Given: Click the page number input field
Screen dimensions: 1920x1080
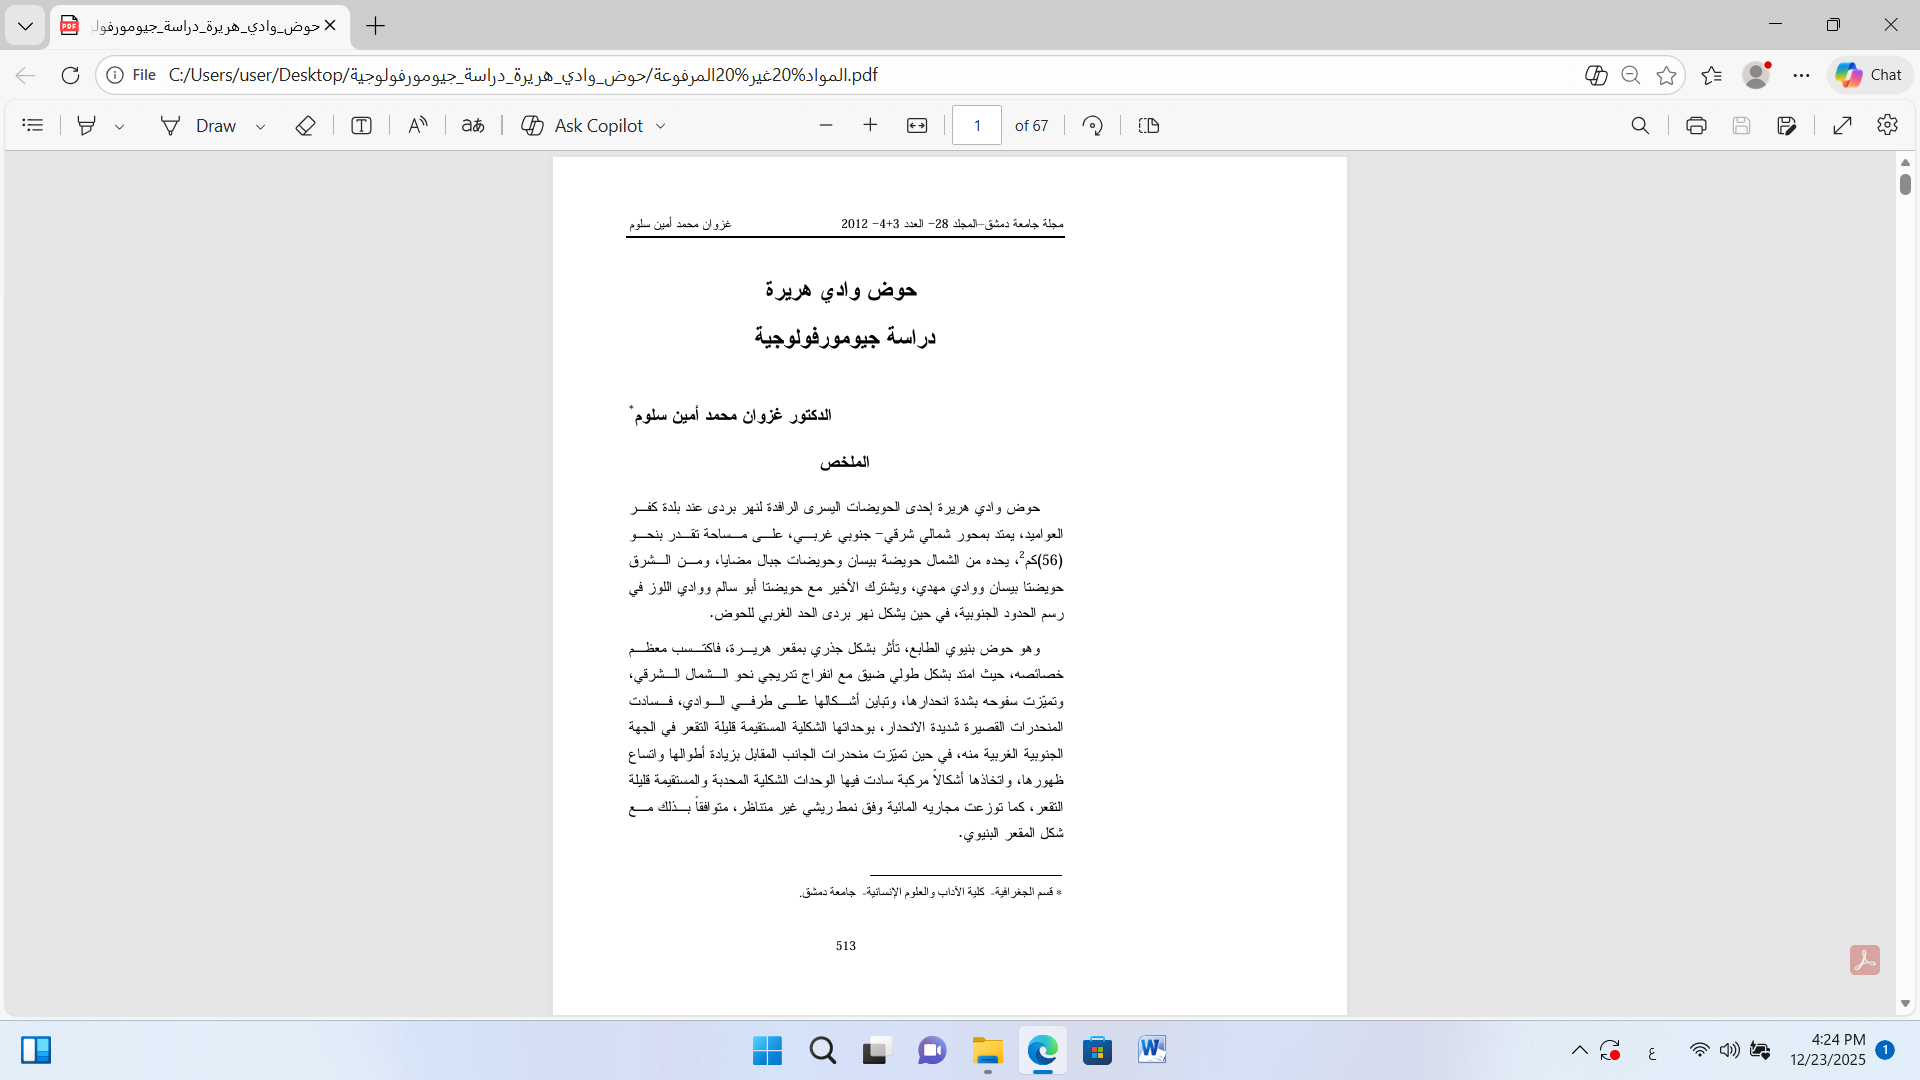Looking at the screenshot, I should coord(977,125).
